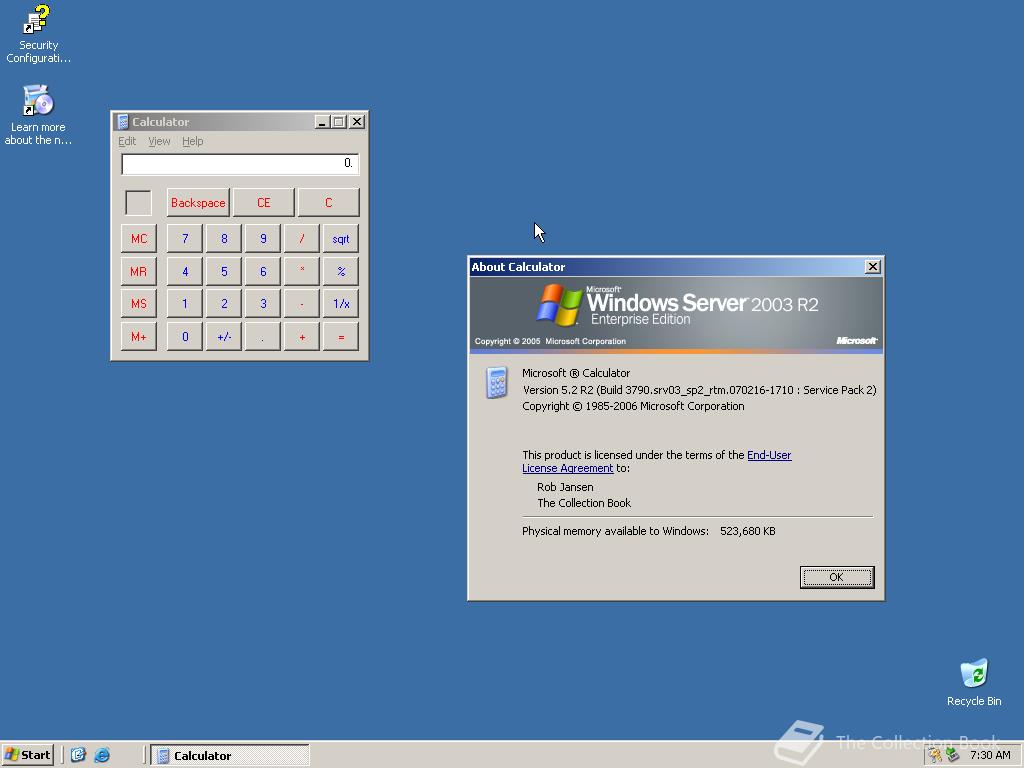This screenshot has height=768, width=1024.
Task: Minimize the Calculator window
Action: click(322, 121)
